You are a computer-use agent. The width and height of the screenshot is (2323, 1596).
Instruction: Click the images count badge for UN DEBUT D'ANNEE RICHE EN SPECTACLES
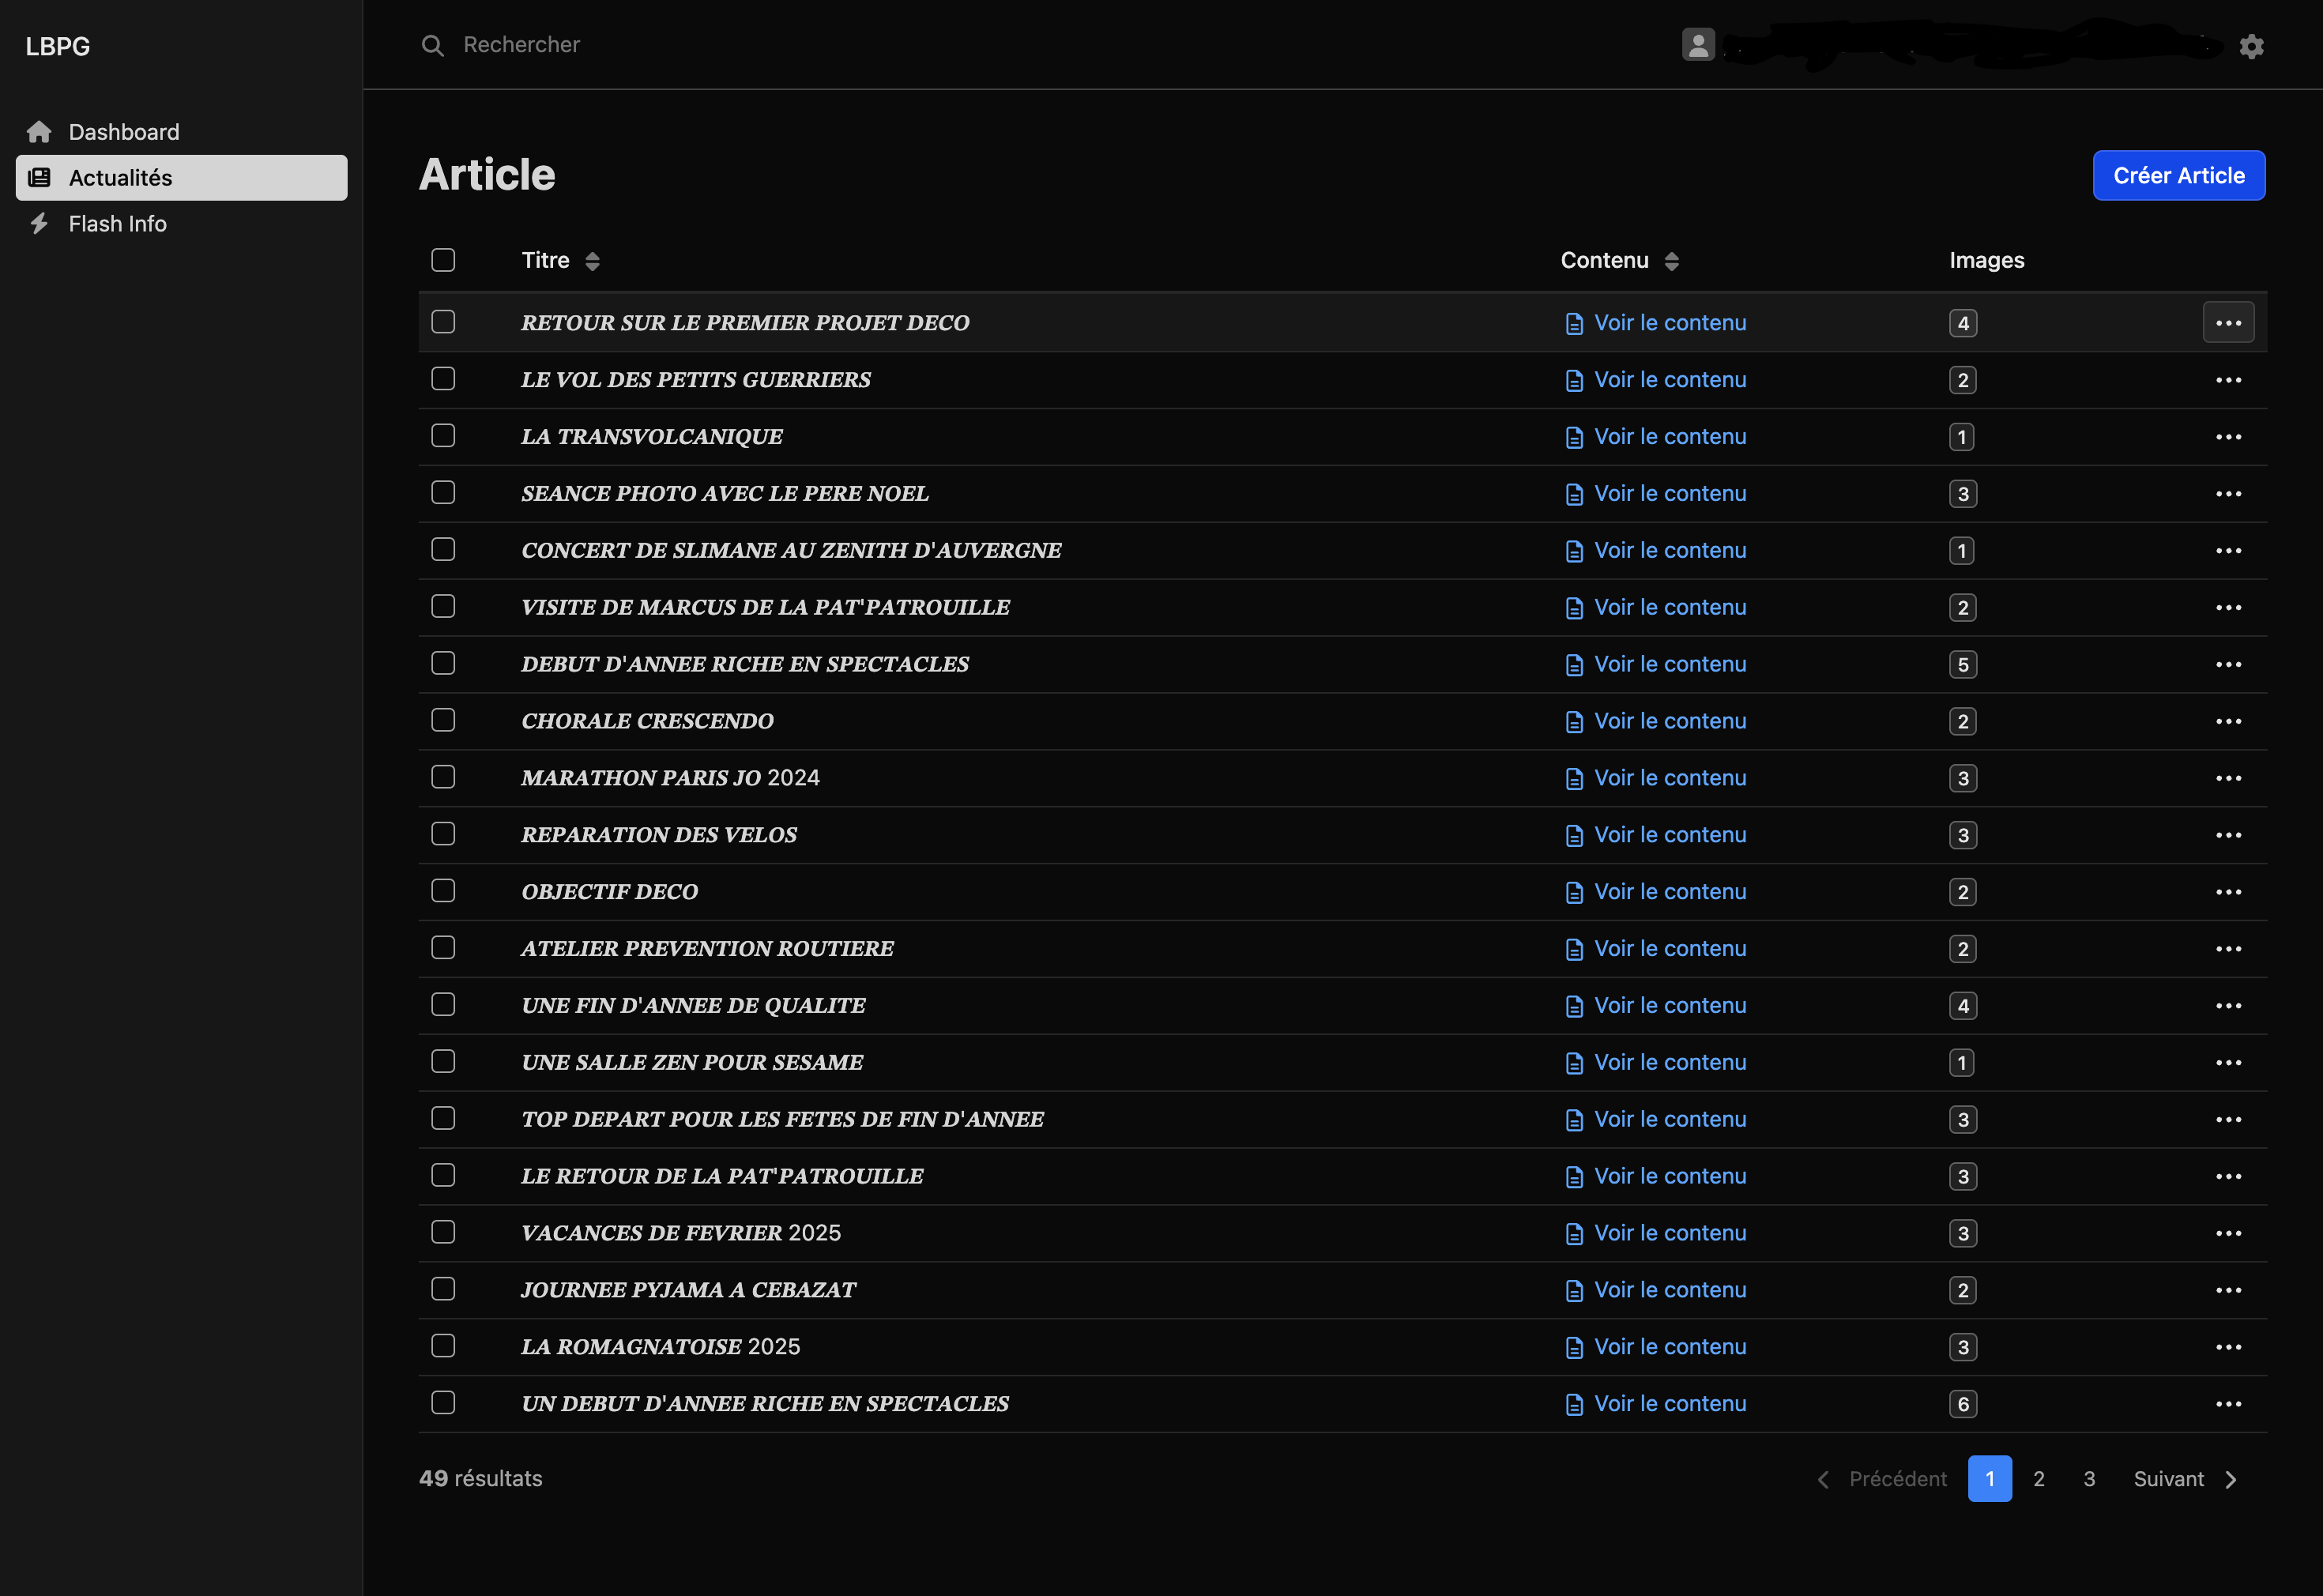pos(1962,1404)
